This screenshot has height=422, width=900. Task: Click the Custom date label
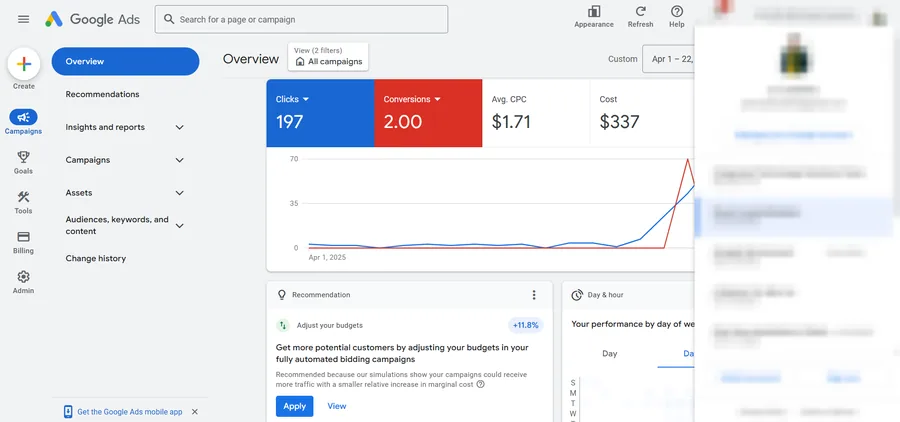pyautogui.click(x=623, y=59)
